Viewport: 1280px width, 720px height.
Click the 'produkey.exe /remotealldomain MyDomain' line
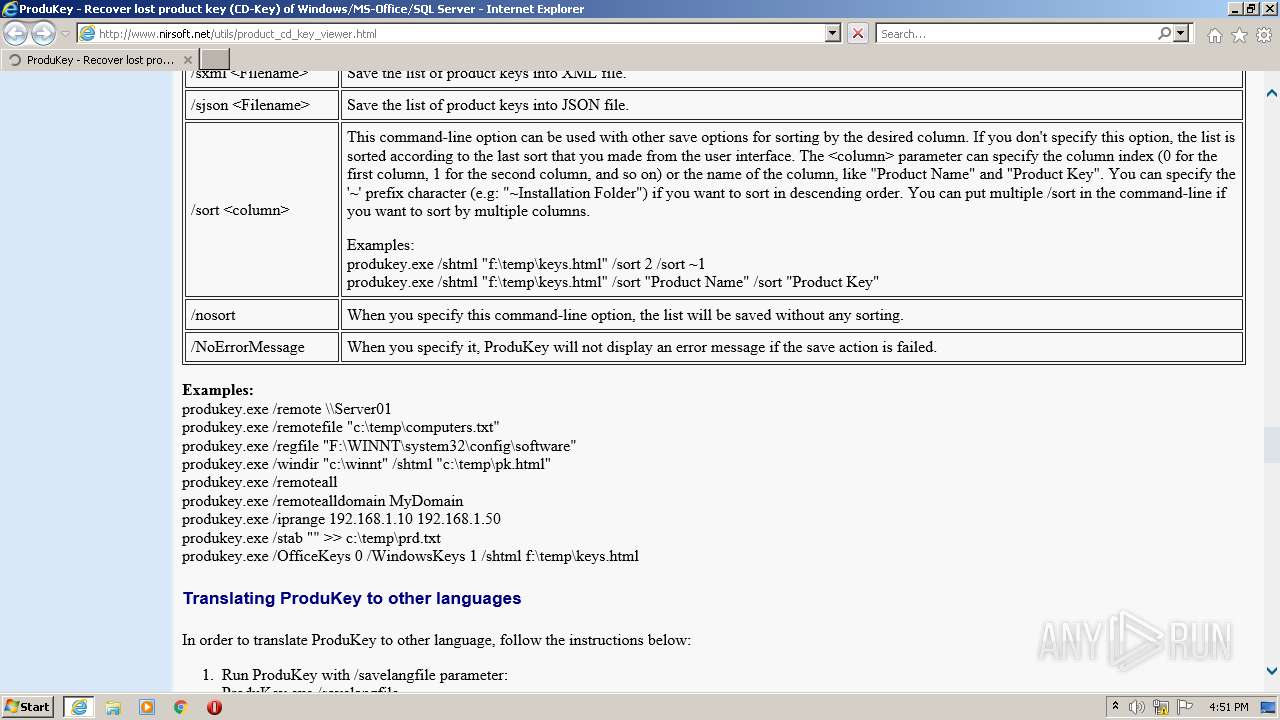coord(323,501)
